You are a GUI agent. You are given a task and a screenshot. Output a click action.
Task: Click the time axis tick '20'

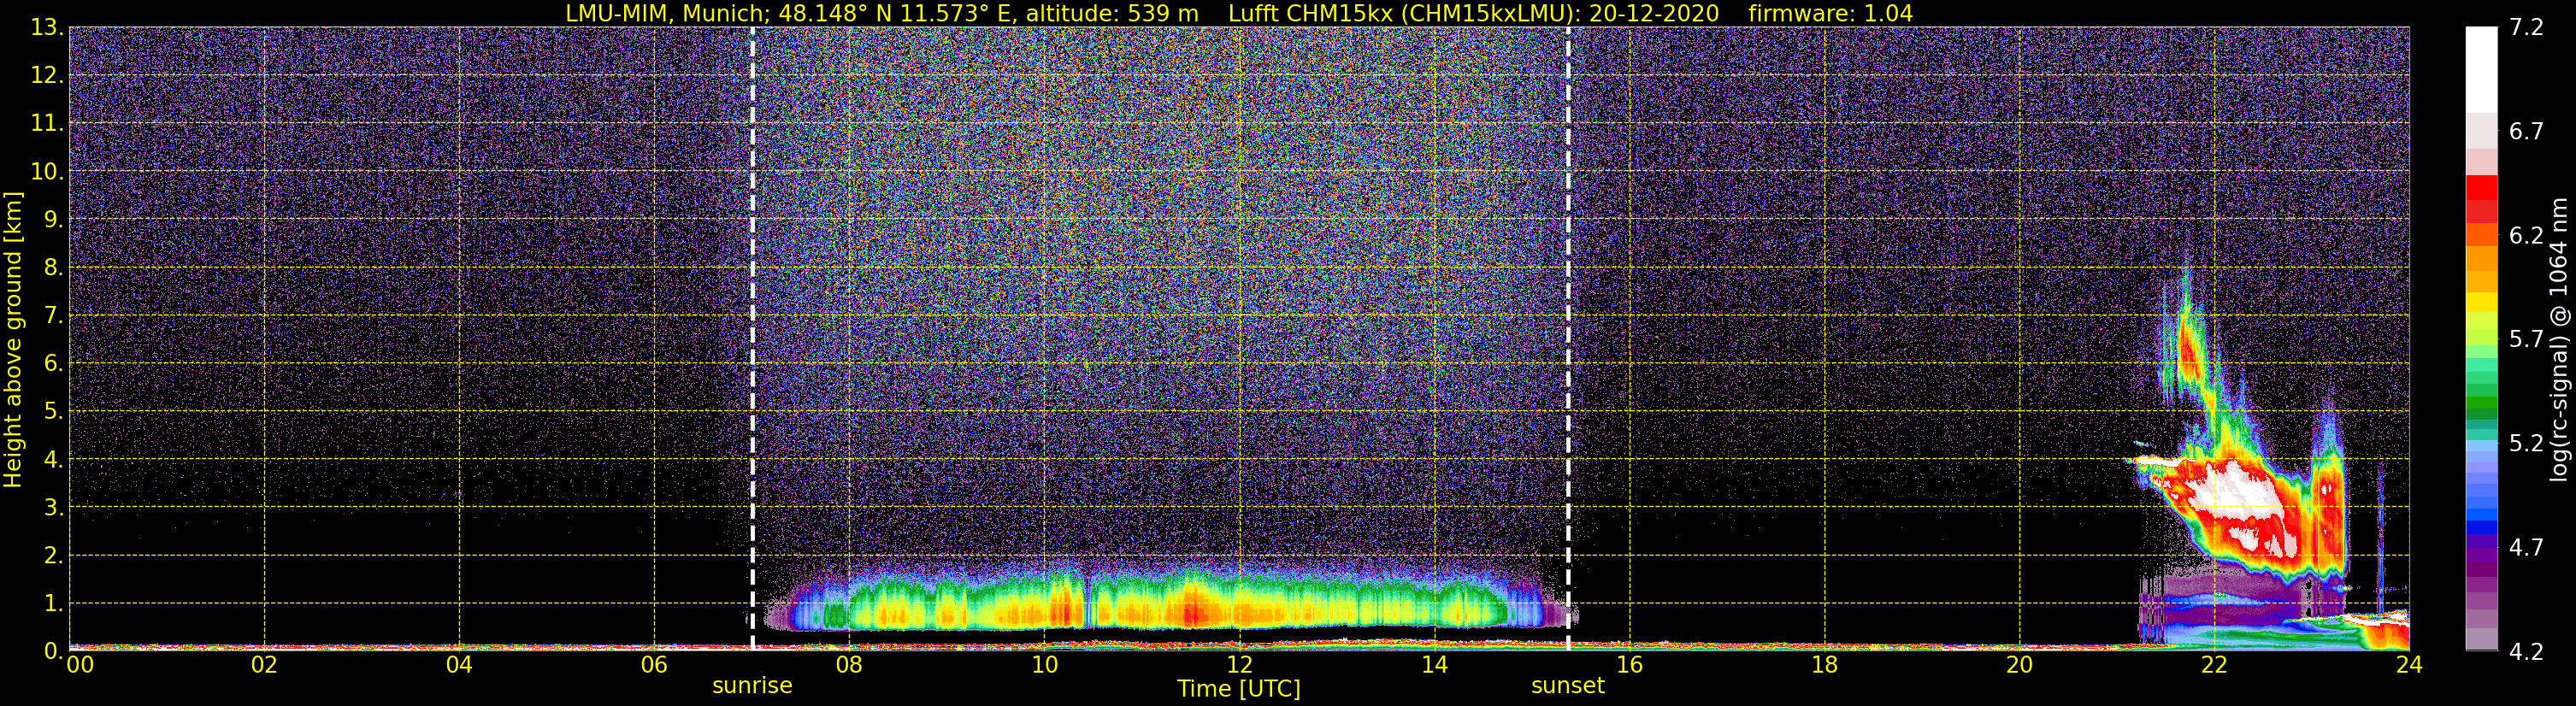point(2019,665)
